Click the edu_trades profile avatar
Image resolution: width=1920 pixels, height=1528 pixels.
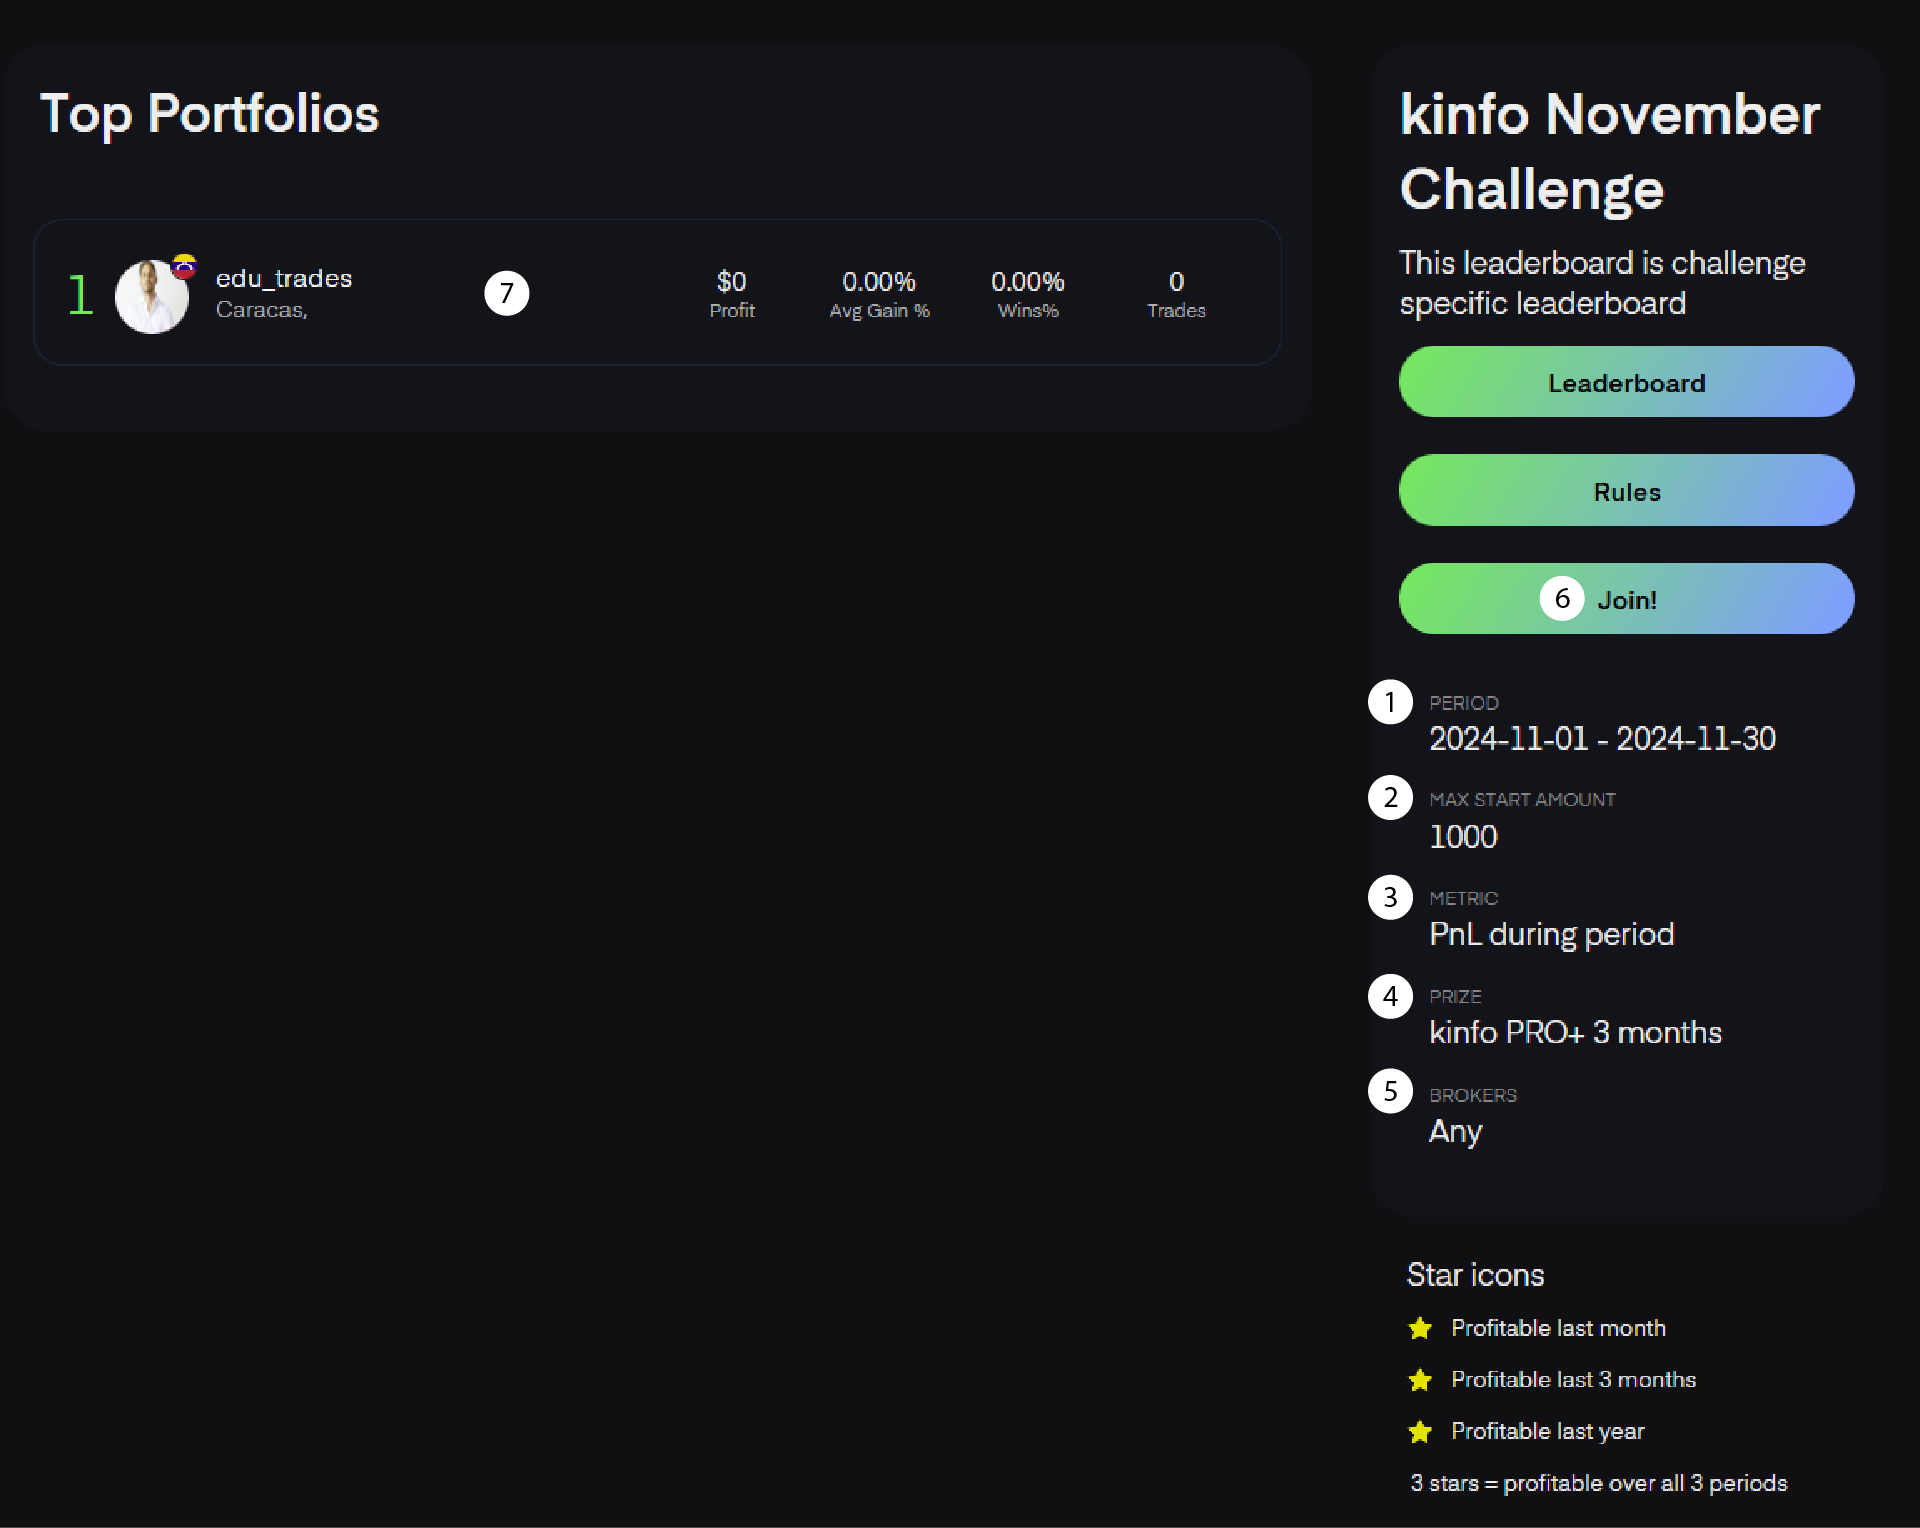152,295
